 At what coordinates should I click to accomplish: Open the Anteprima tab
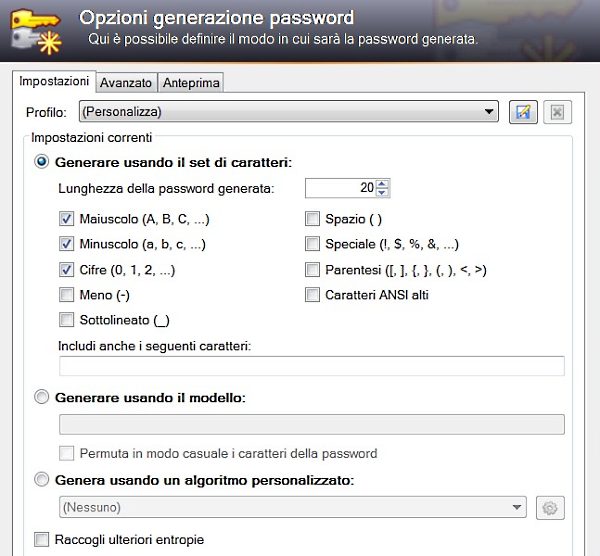pos(192,83)
